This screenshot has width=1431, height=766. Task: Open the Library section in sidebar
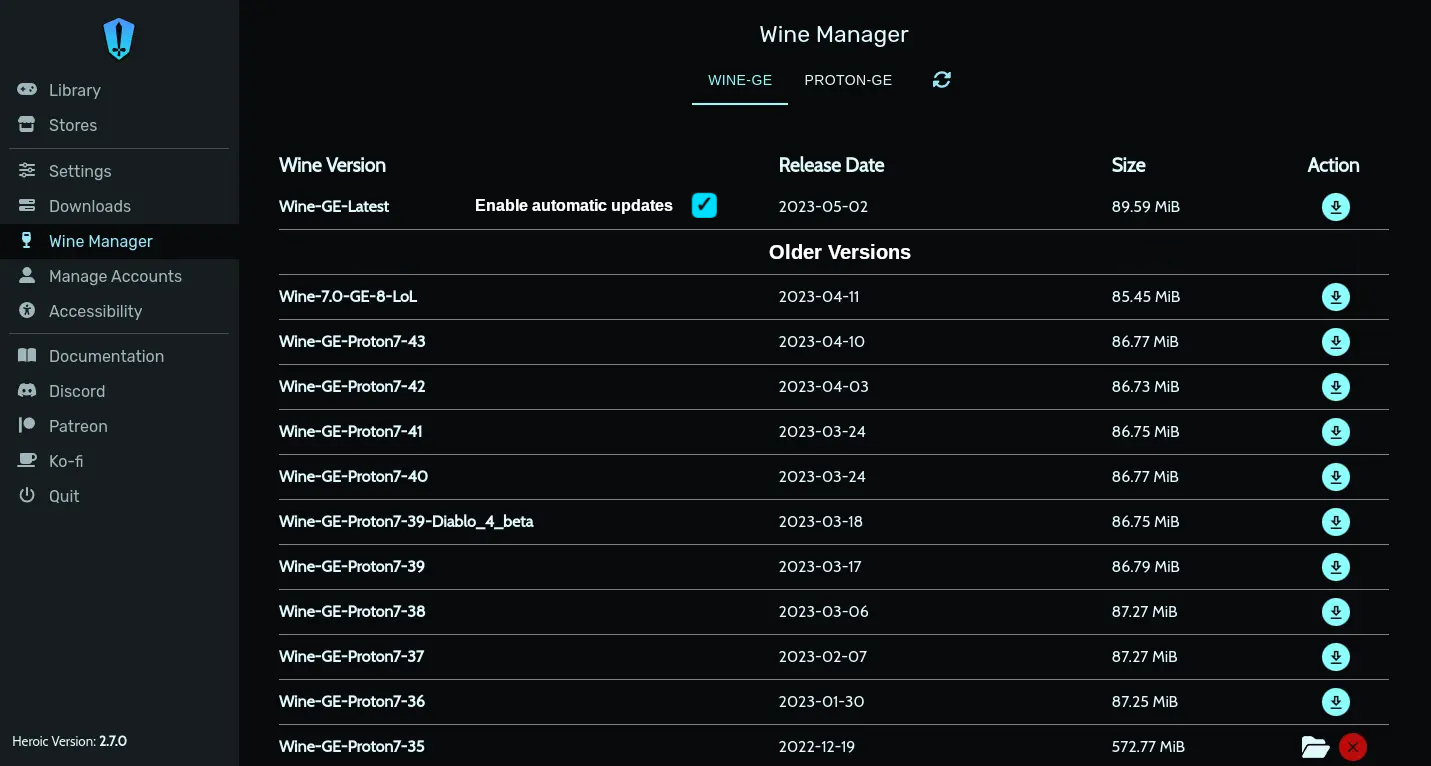75,90
